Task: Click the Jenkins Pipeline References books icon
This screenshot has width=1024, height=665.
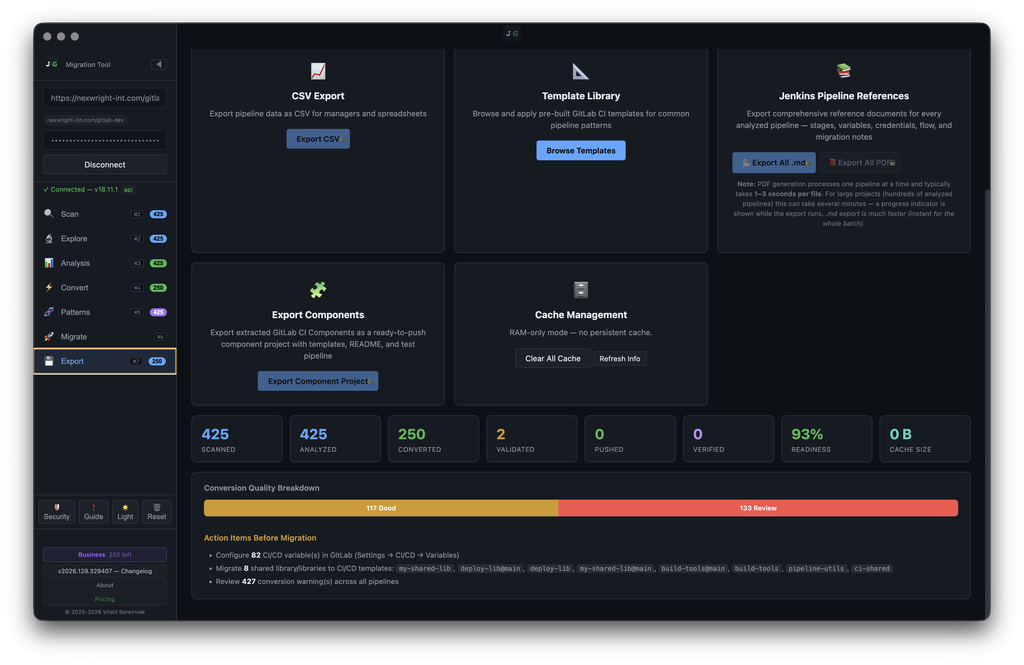Action: 844,71
